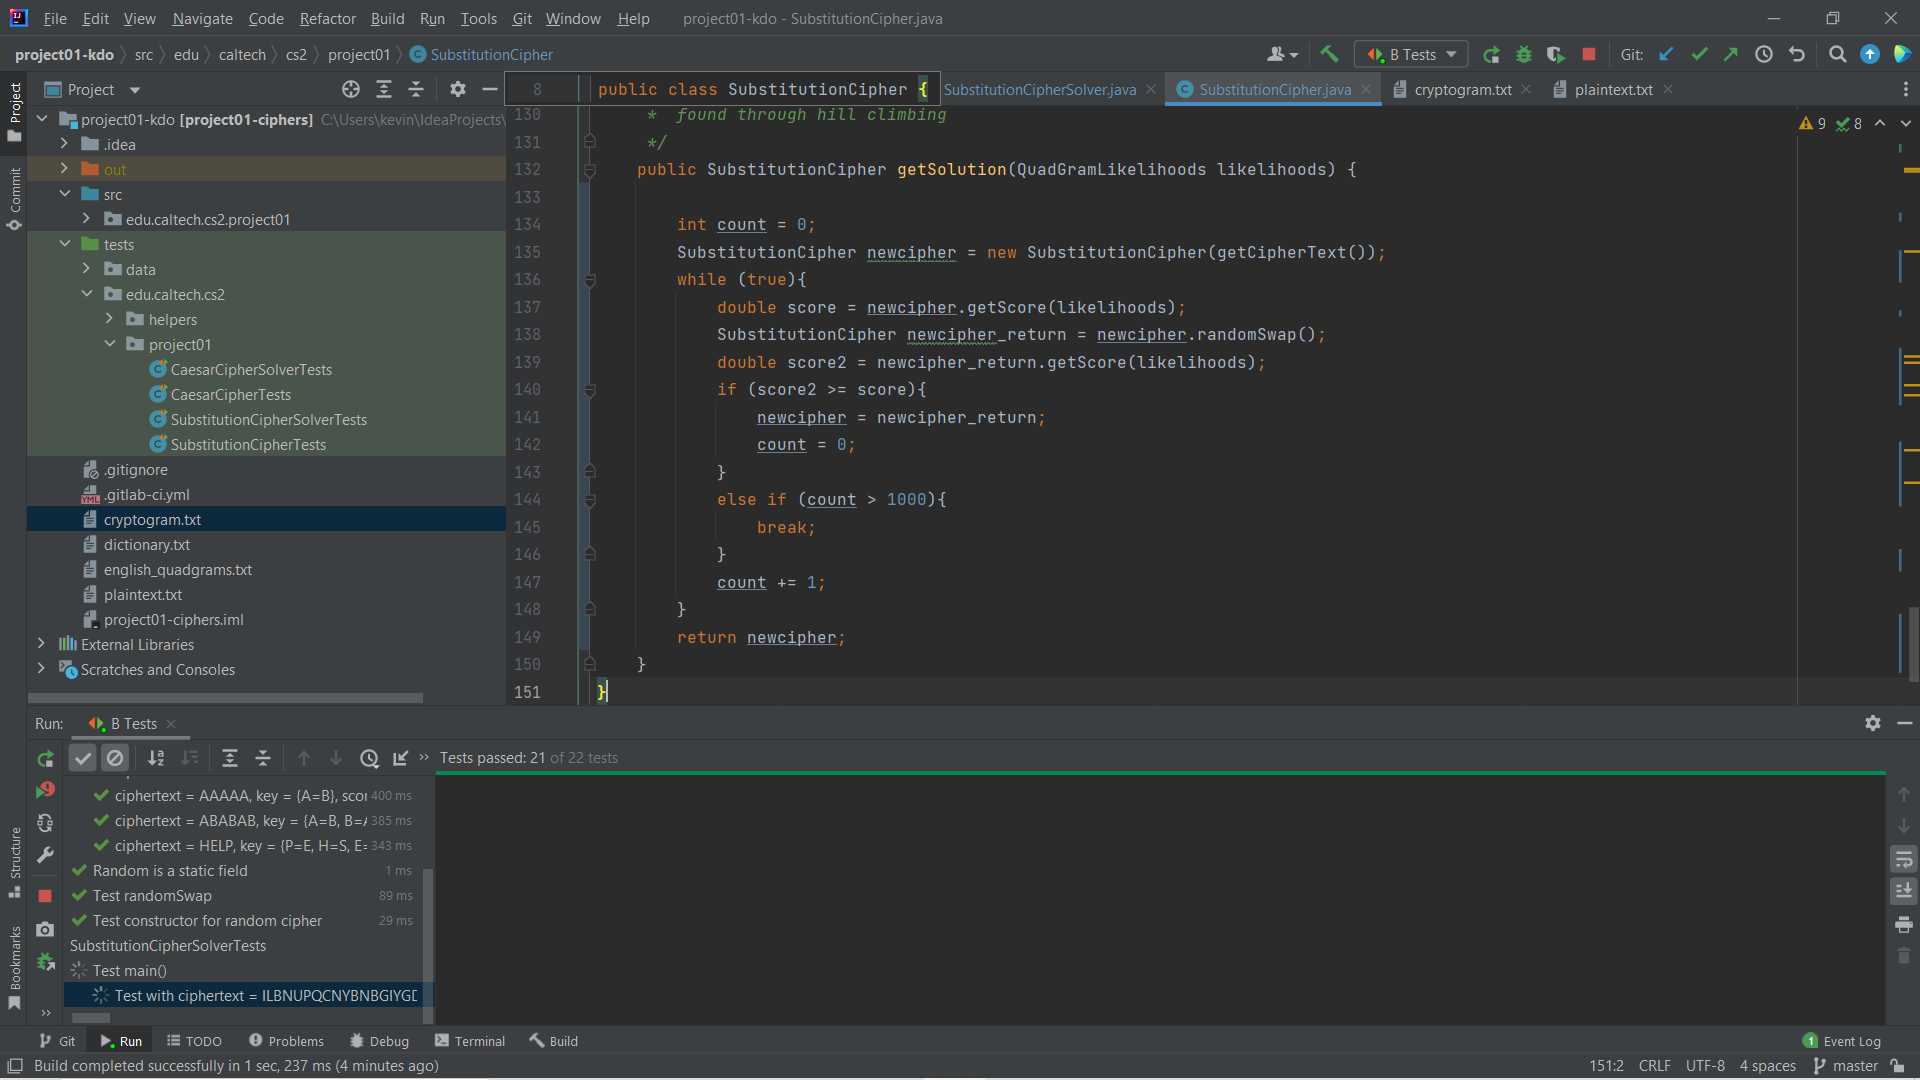Click the Debug bug icon in the toolbar
Image resolution: width=1920 pixels, height=1080 pixels.
click(1524, 55)
